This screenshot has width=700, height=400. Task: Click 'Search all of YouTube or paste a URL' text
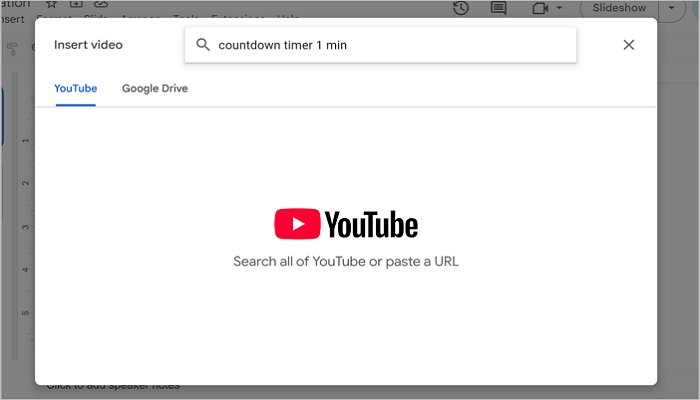pyautogui.click(x=346, y=262)
